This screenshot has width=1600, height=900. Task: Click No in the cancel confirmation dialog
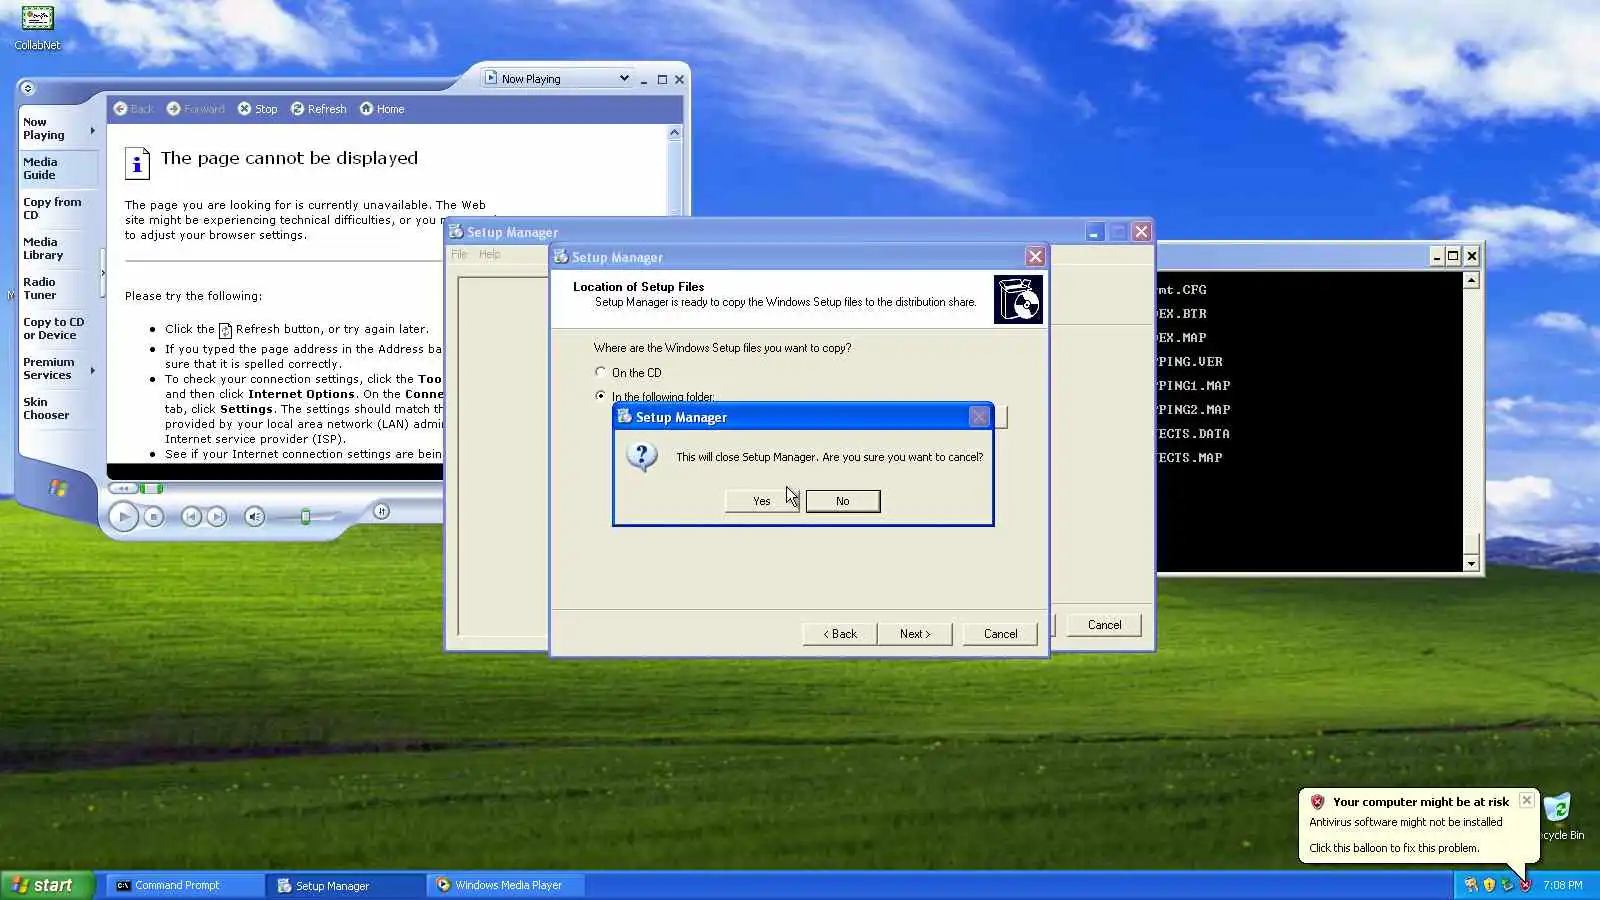[843, 501]
